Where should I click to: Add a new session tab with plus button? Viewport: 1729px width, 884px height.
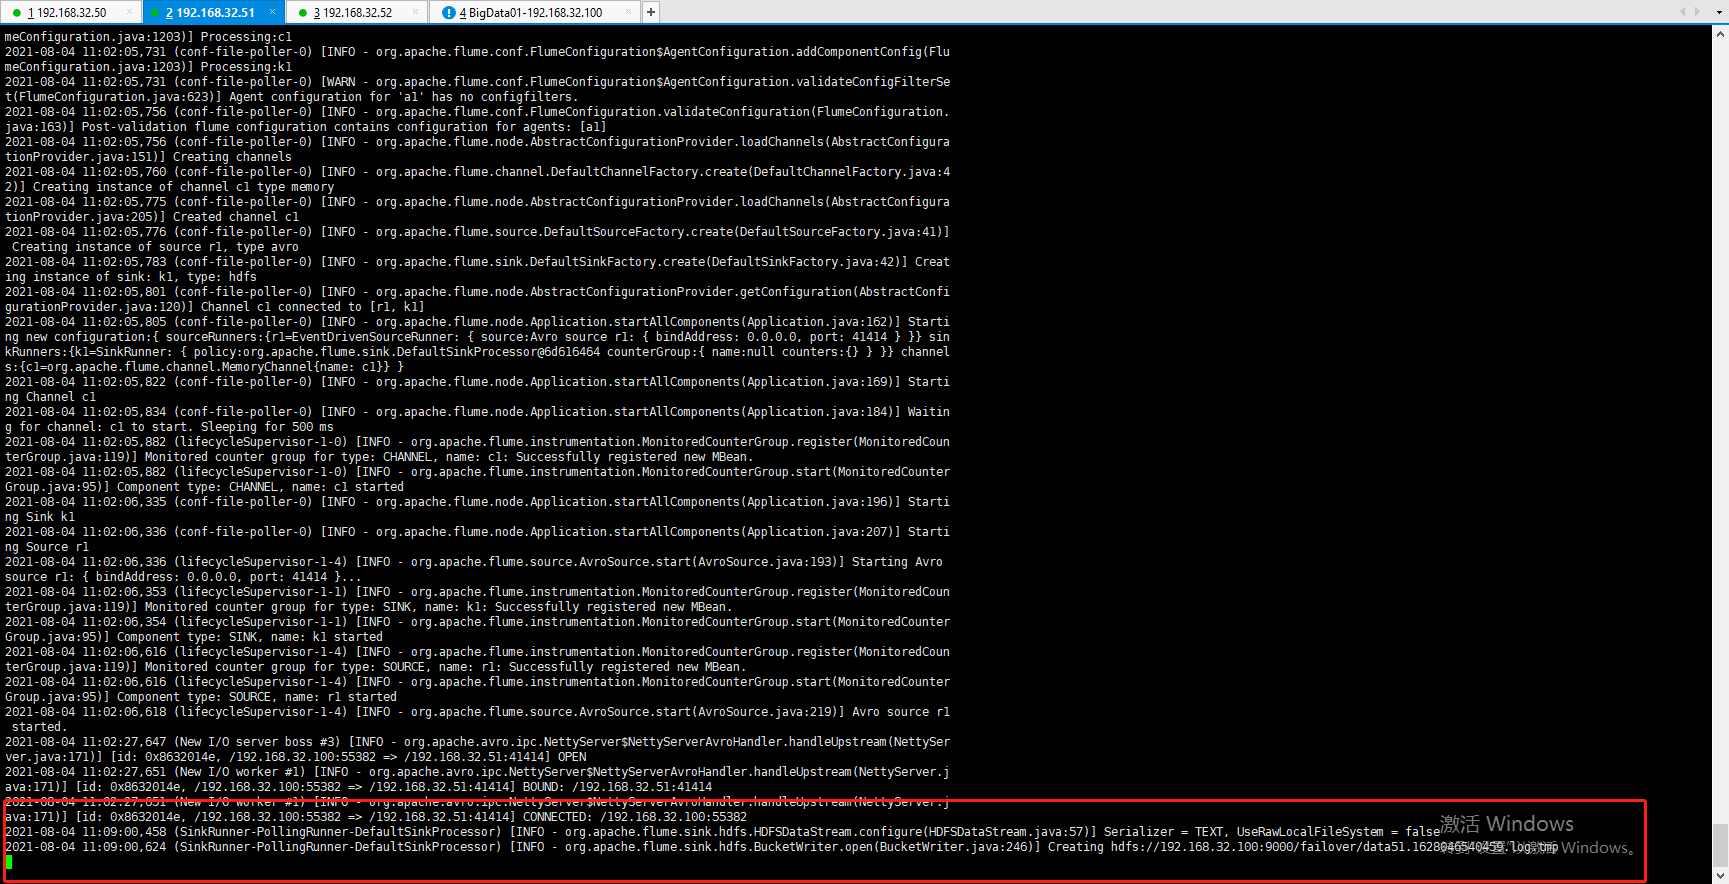click(x=651, y=12)
